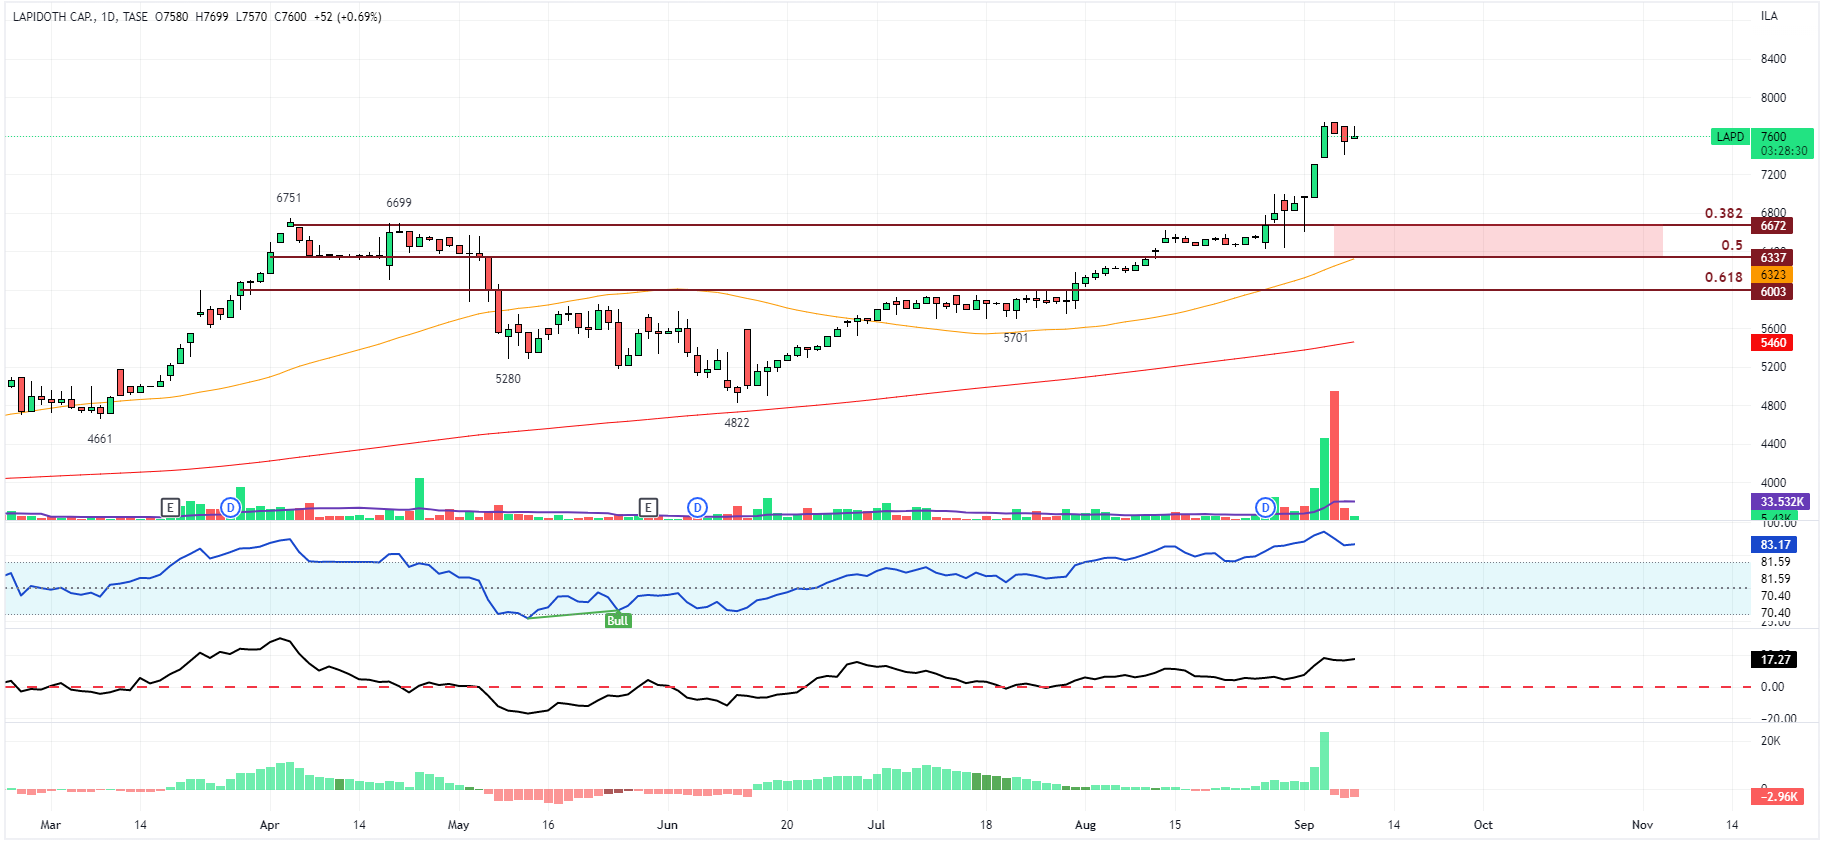The image size is (1822, 843).
Task: Select the 0.382 Fibonacci level text
Action: (1723, 213)
